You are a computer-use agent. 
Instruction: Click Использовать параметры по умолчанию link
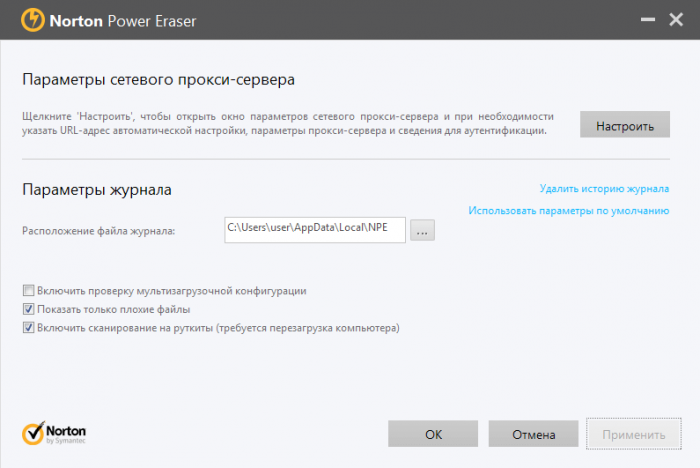[568, 210]
